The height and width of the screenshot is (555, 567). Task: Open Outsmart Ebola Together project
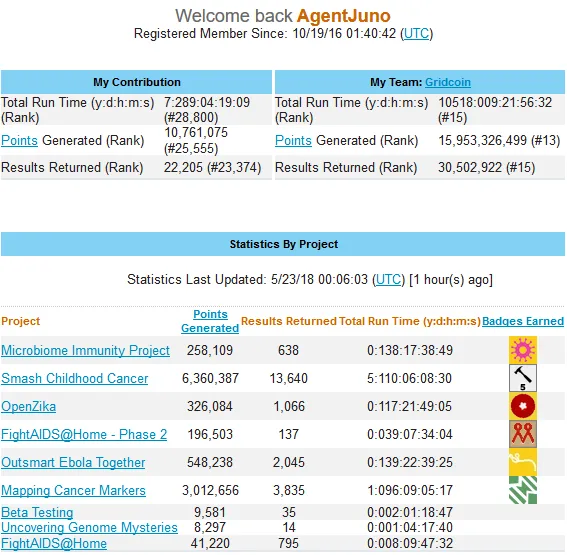point(73,462)
